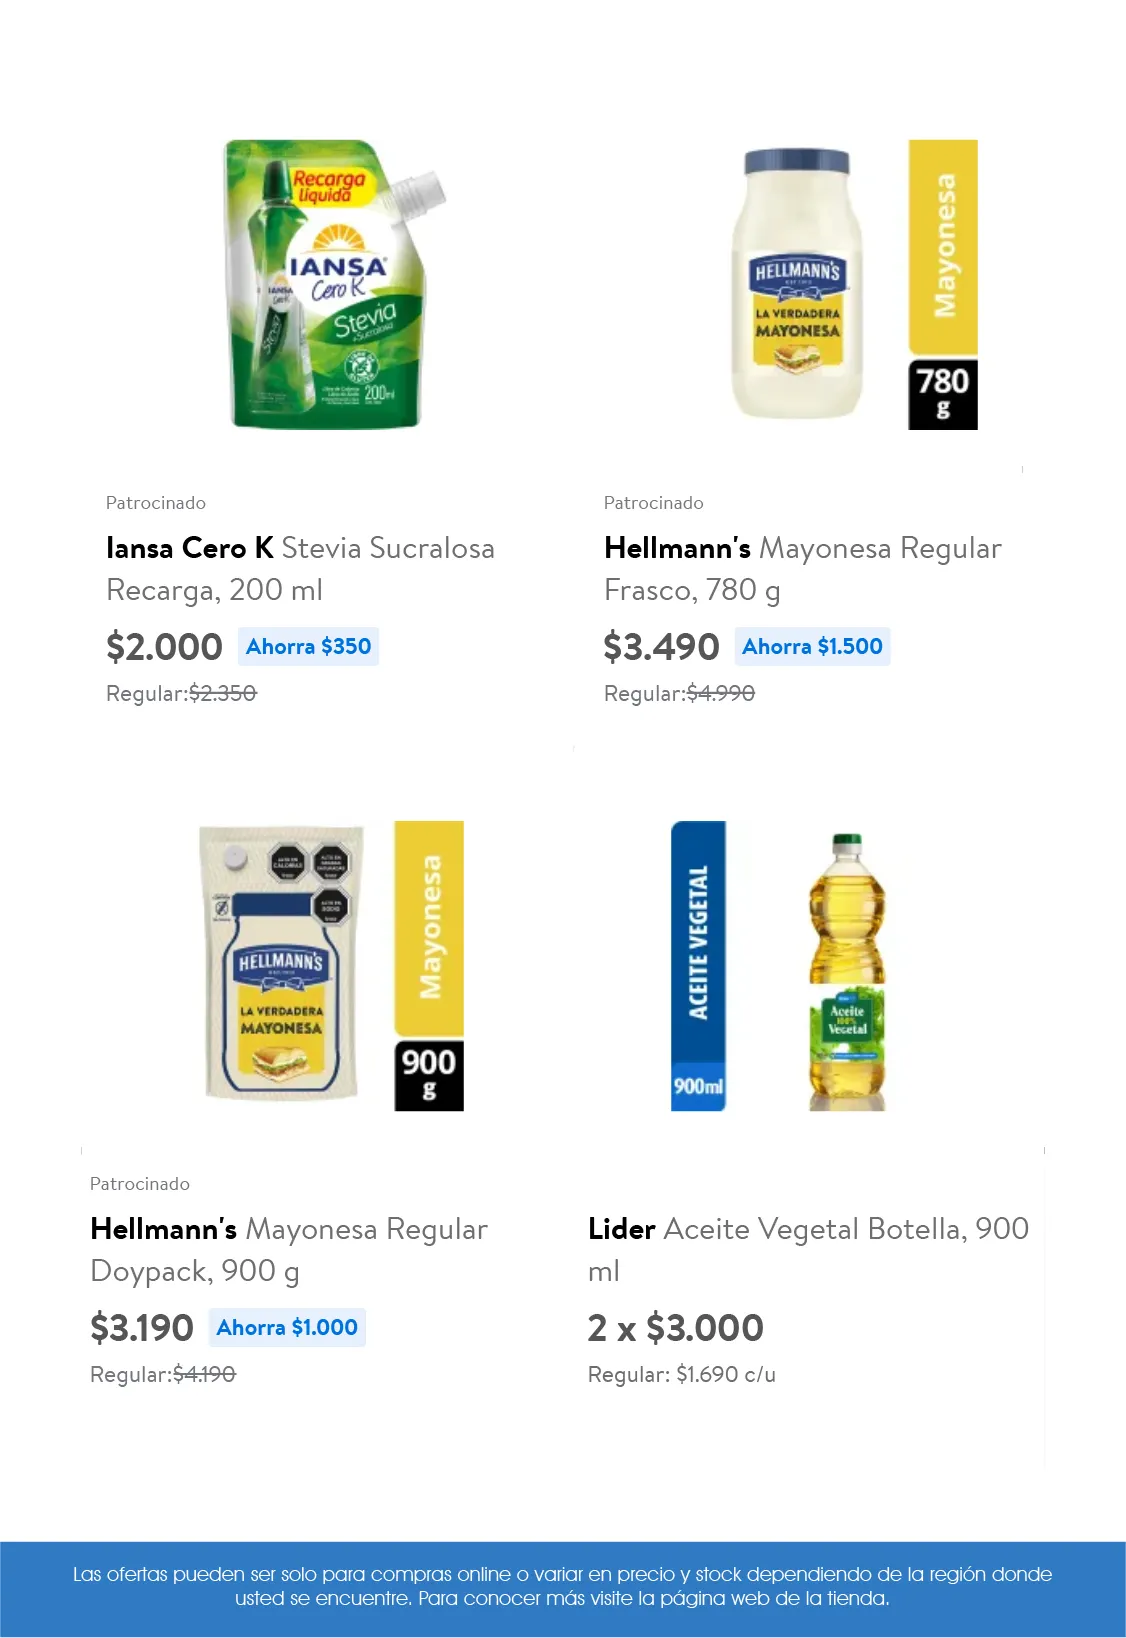Click the blue Aceite Vegetal 900ml label
The width and height of the screenshot is (1126, 1638).
(698, 965)
